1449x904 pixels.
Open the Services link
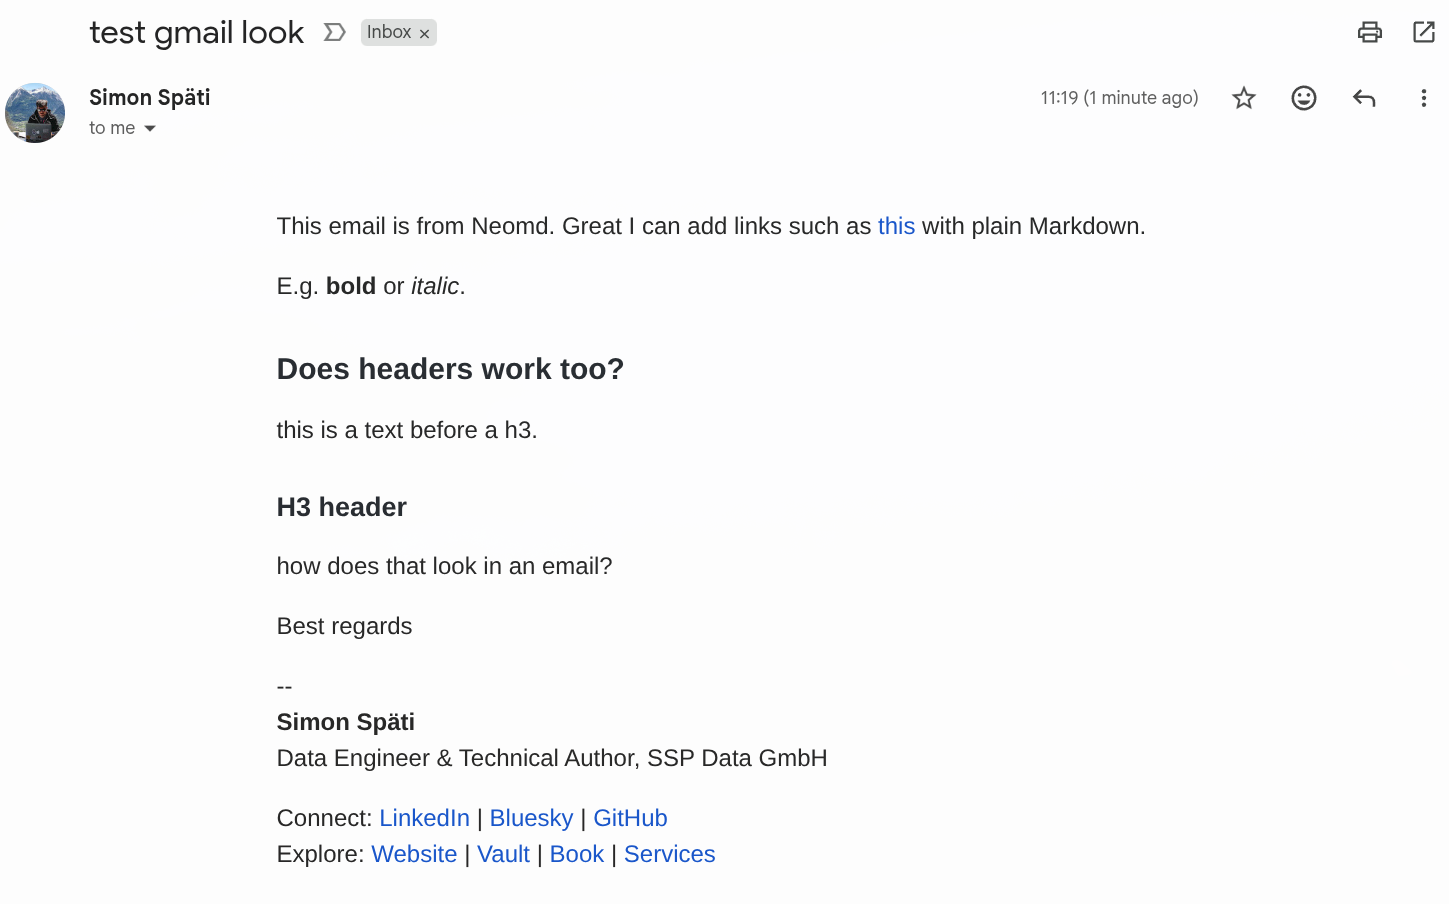point(669,854)
